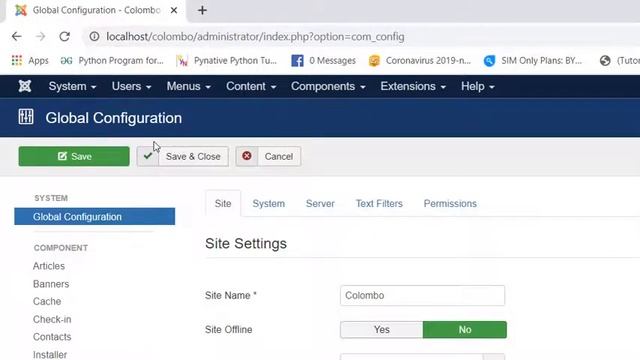
Task: Open Installer component settings
Action: [x=50, y=354]
